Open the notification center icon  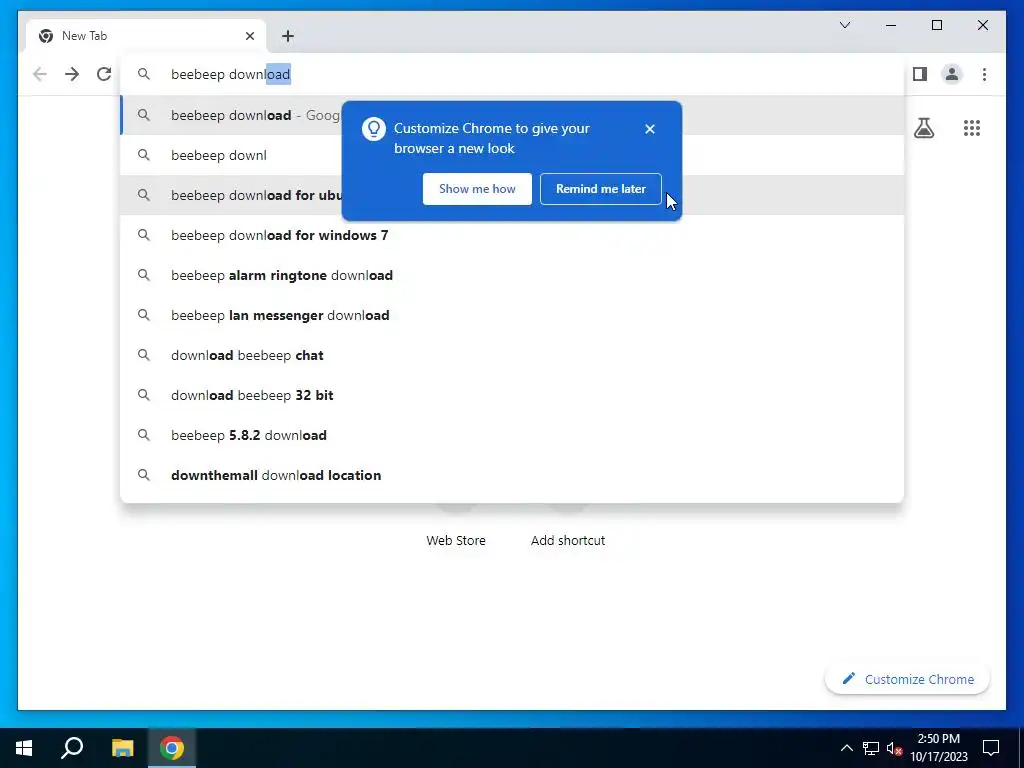pos(991,748)
